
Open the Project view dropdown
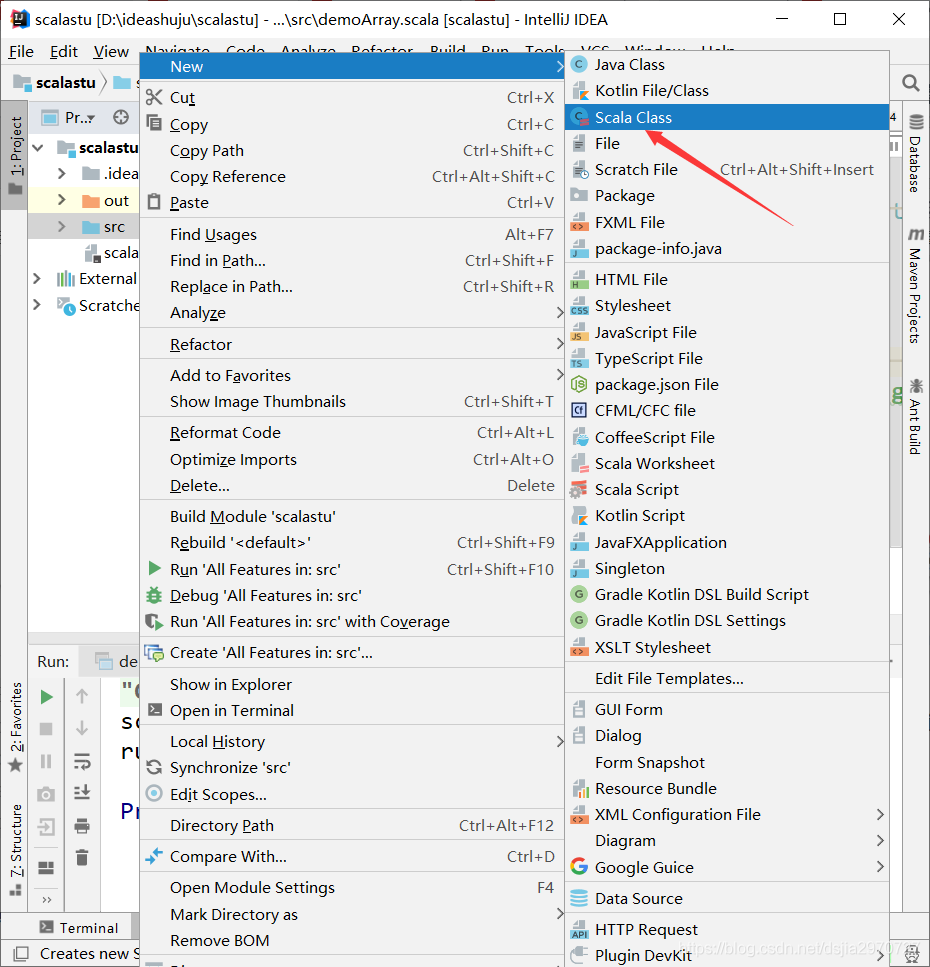click(x=69, y=117)
